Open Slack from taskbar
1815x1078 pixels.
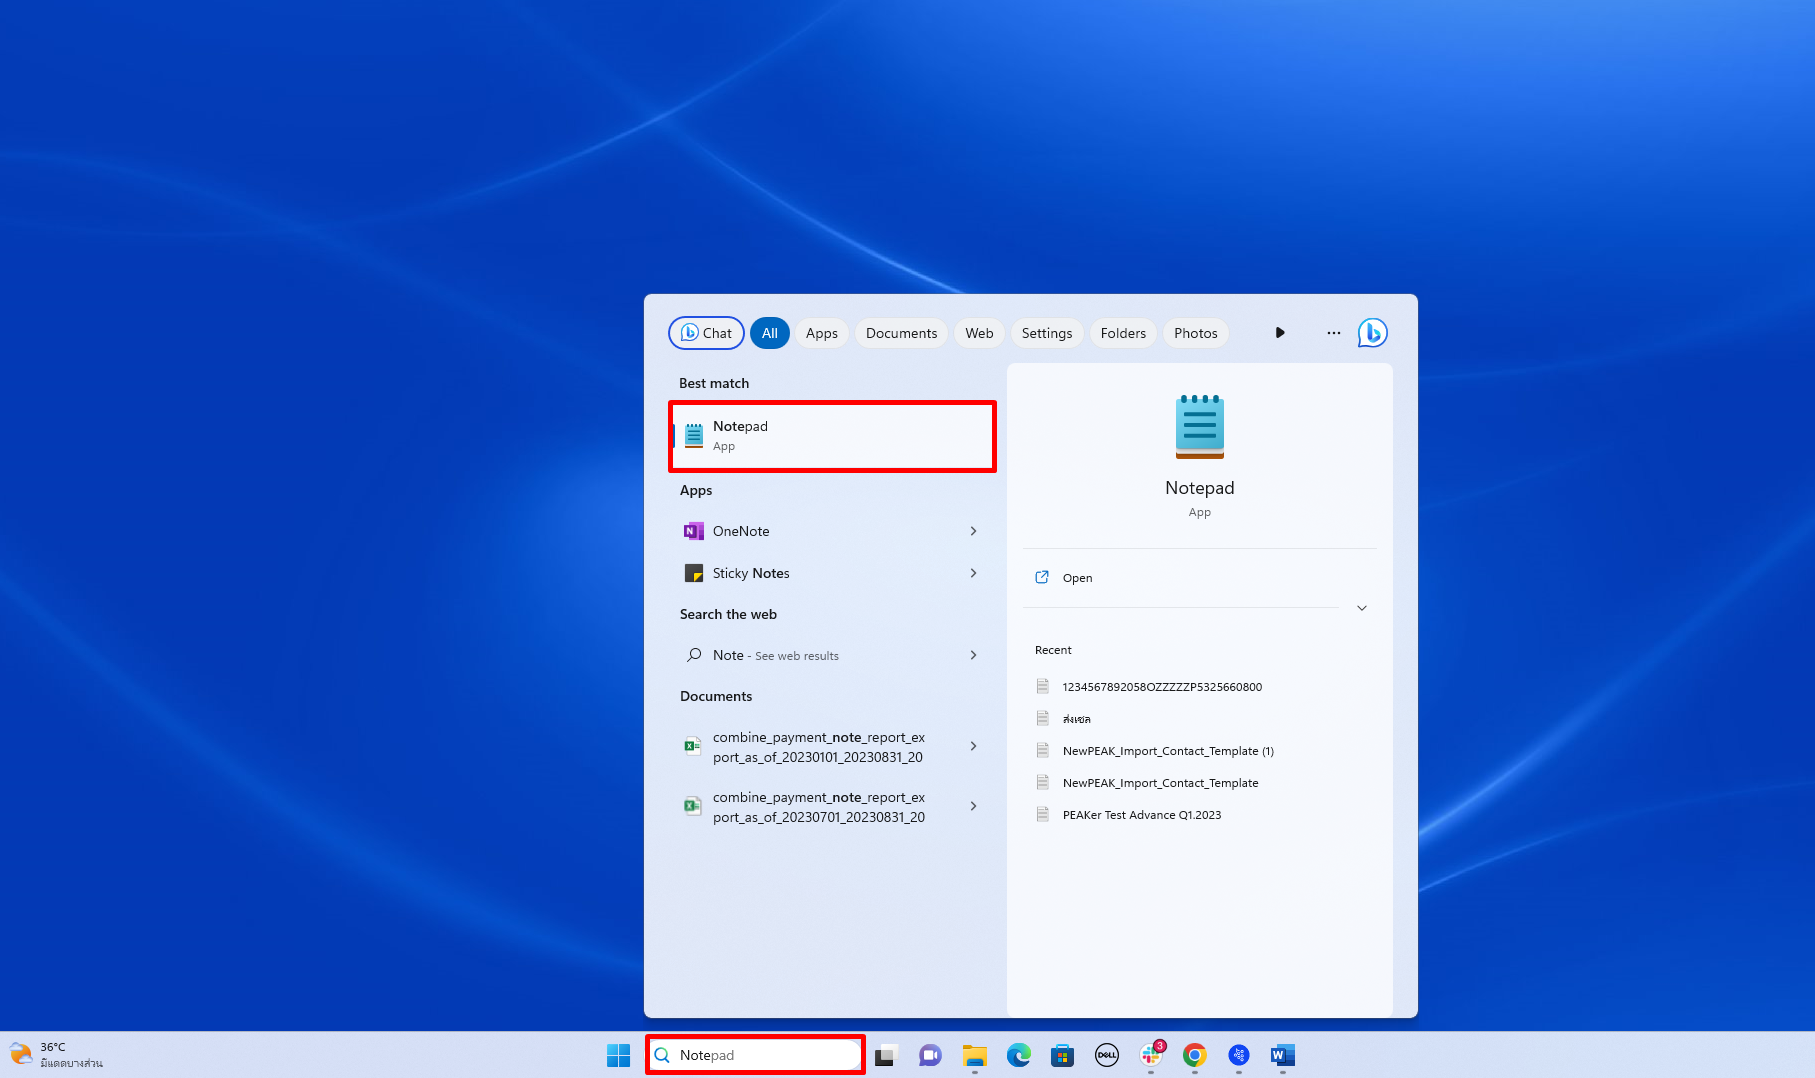1151,1055
